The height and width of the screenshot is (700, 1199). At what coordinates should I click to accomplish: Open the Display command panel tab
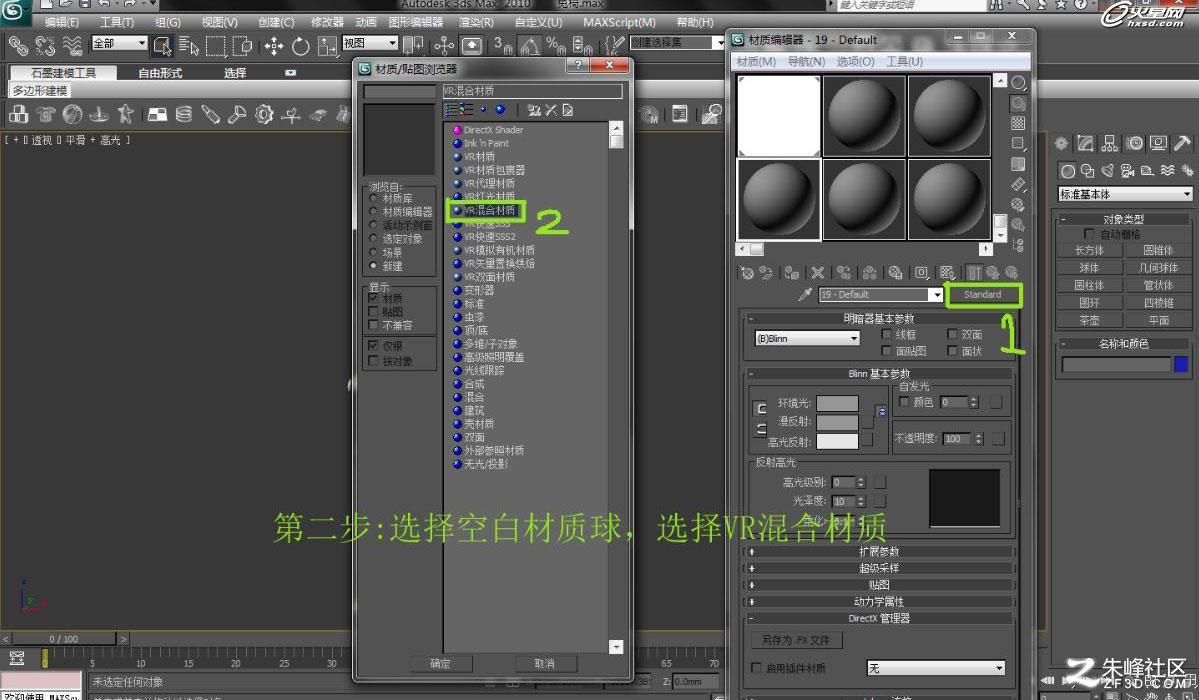tap(1158, 143)
